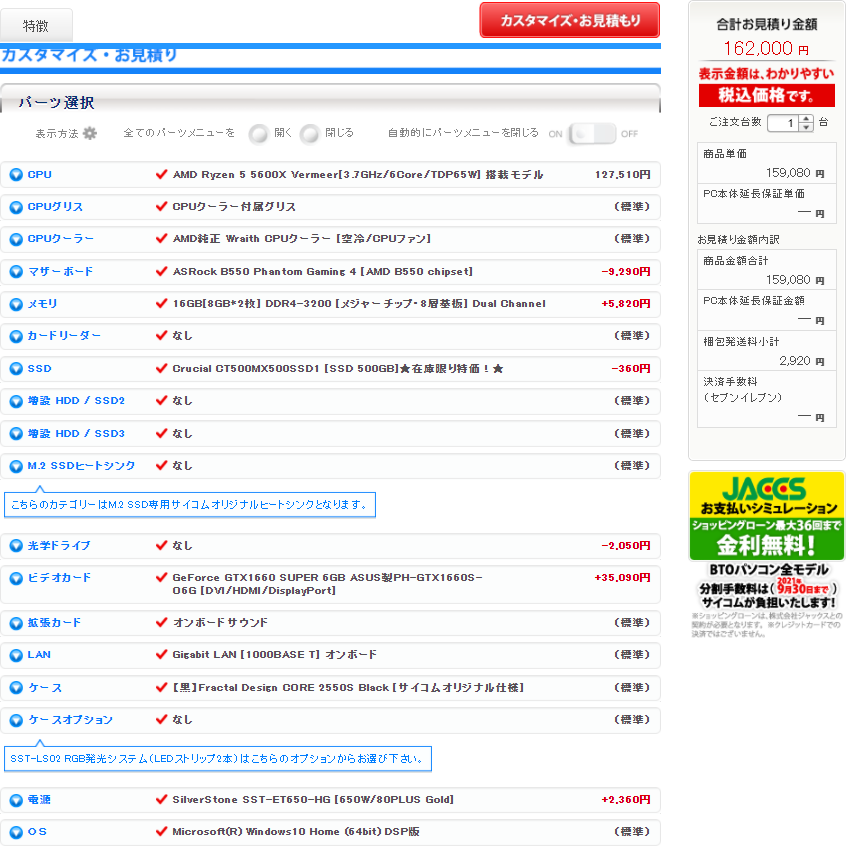
Task: Click the red checkmark on the メモリ row
Action: coord(161,304)
